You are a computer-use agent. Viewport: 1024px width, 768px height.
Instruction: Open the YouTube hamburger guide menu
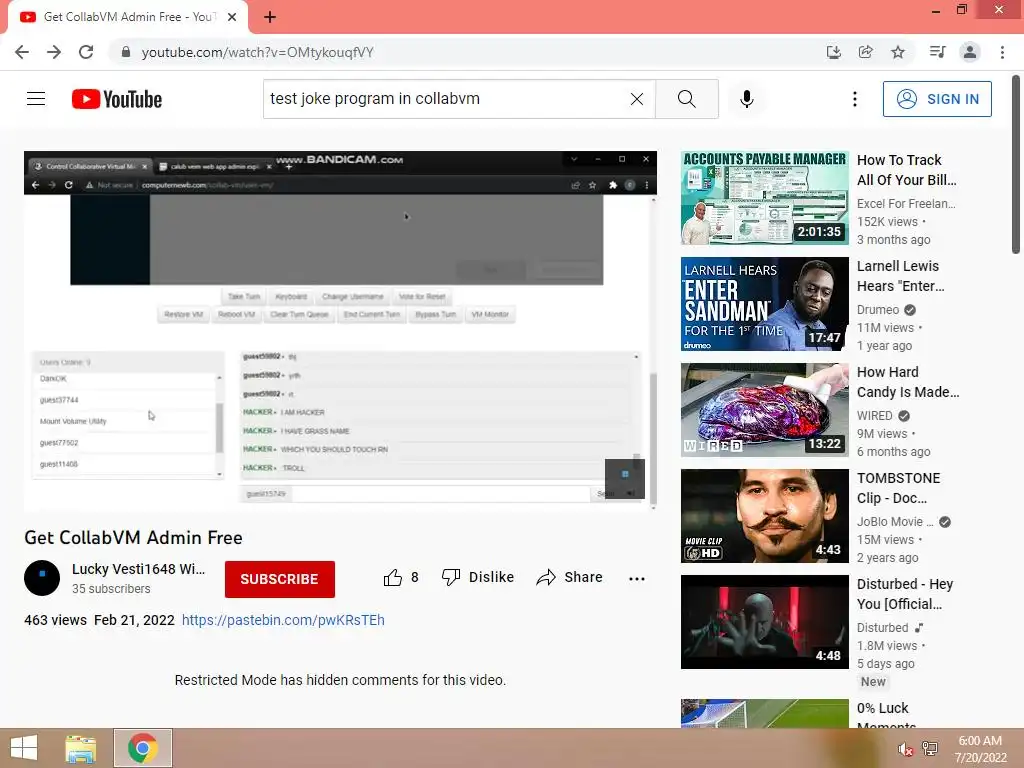(x=36, y=99)
